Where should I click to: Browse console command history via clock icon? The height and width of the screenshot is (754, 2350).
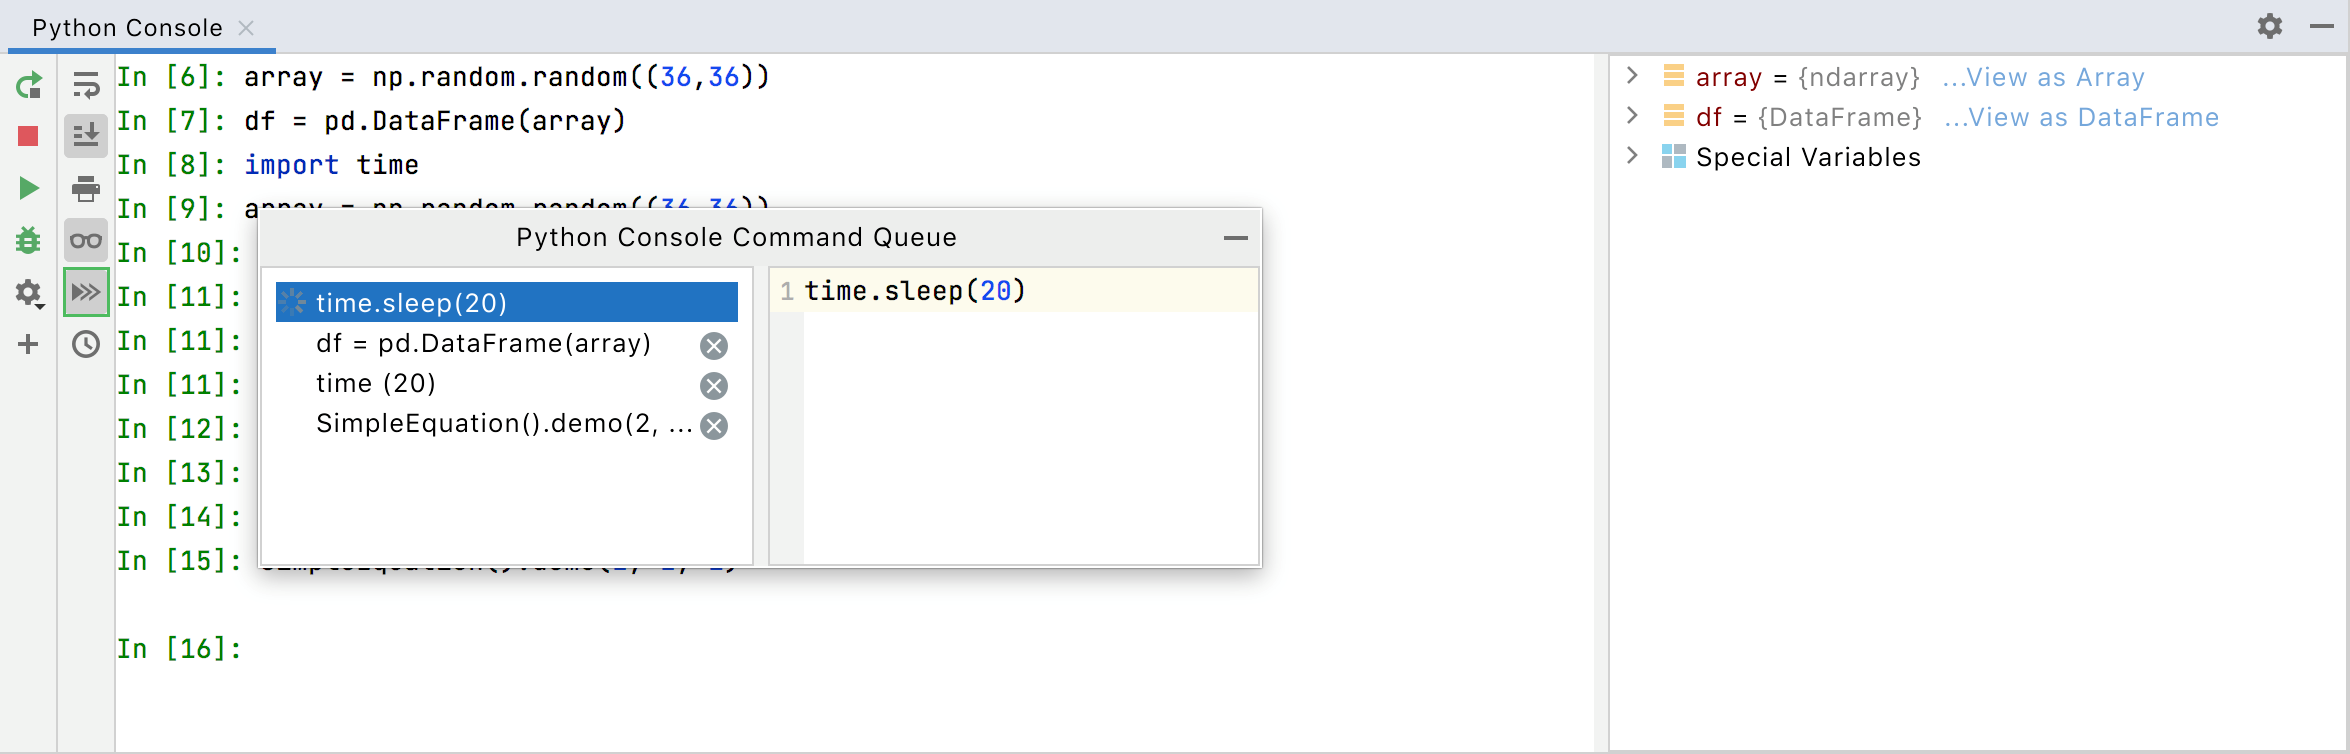click(x=85, y=344)
